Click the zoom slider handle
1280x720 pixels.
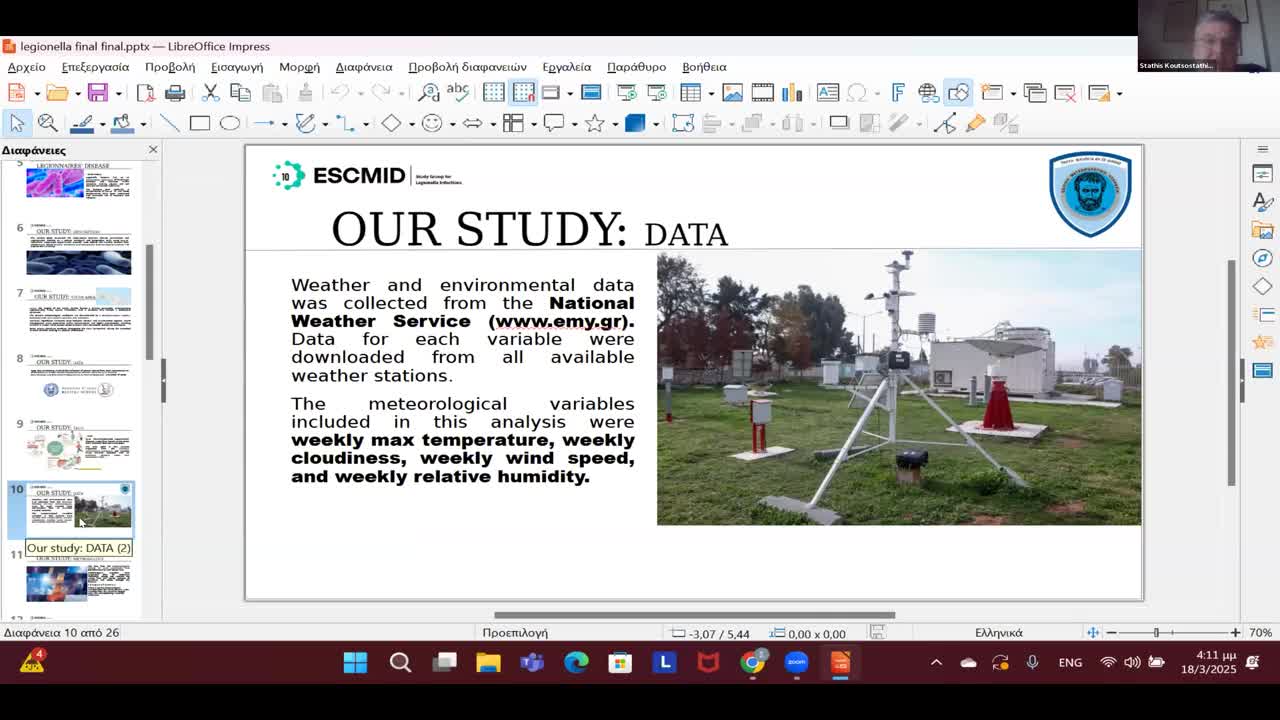1156,633
